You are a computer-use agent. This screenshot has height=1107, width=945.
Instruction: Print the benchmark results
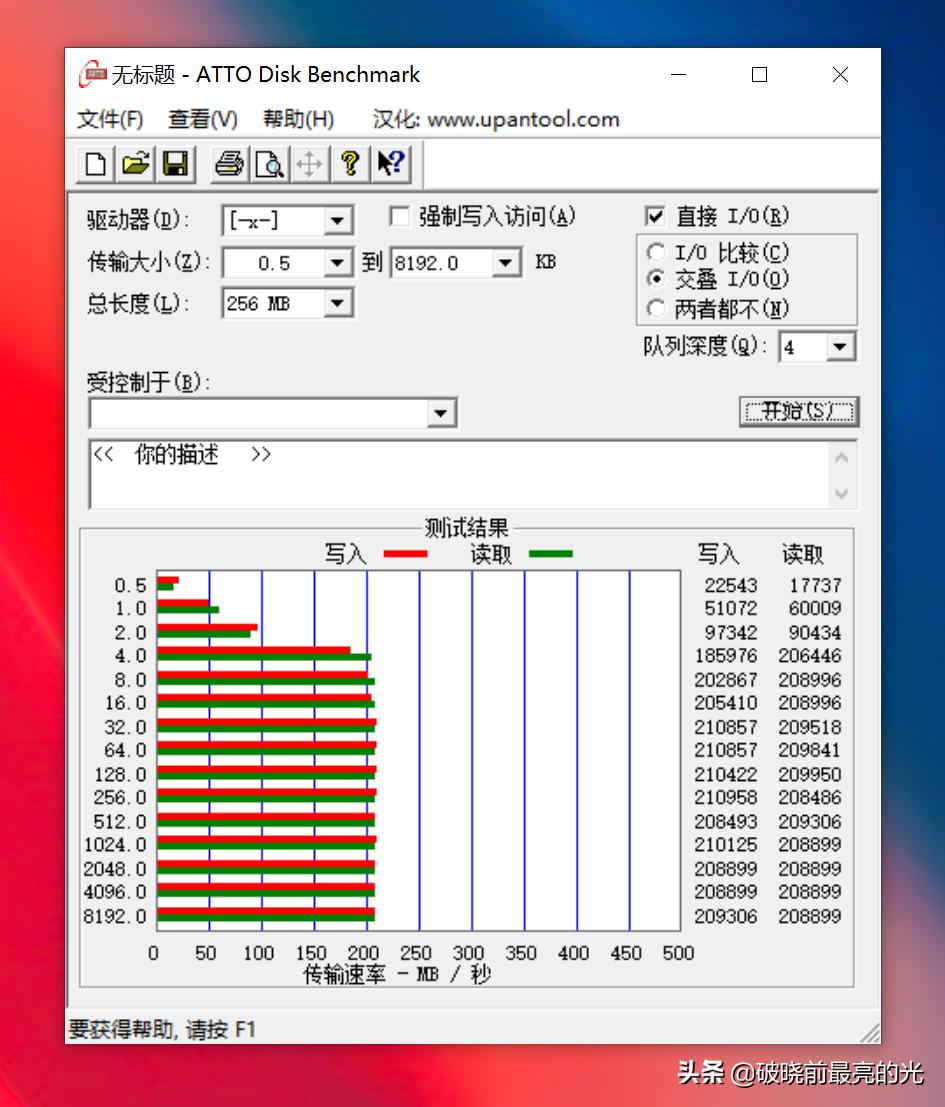coord(228,164)
